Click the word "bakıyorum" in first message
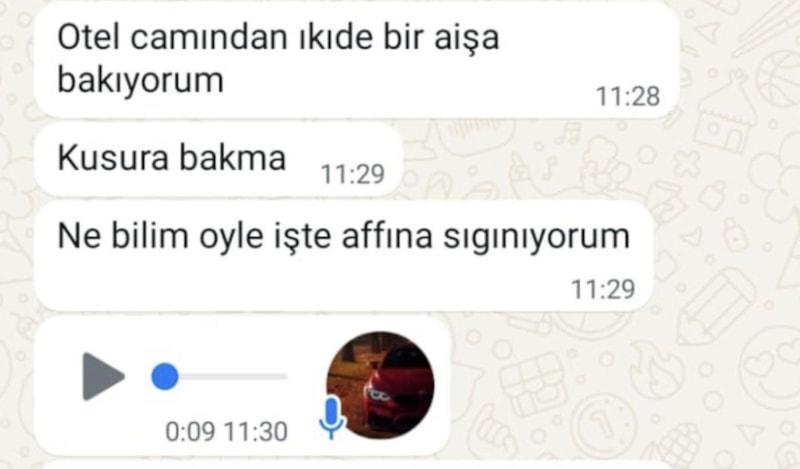 pos(140,80)
